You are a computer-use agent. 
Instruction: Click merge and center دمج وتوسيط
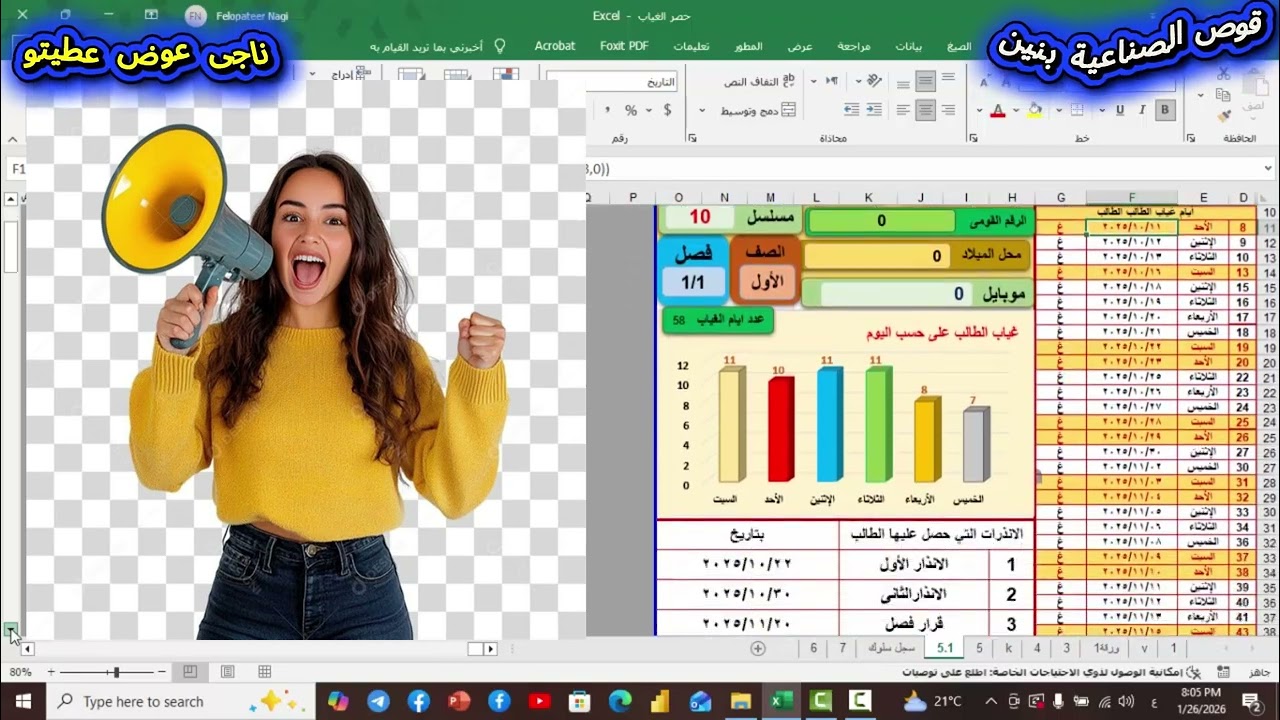pyautogui.click(x=758, y=110)
